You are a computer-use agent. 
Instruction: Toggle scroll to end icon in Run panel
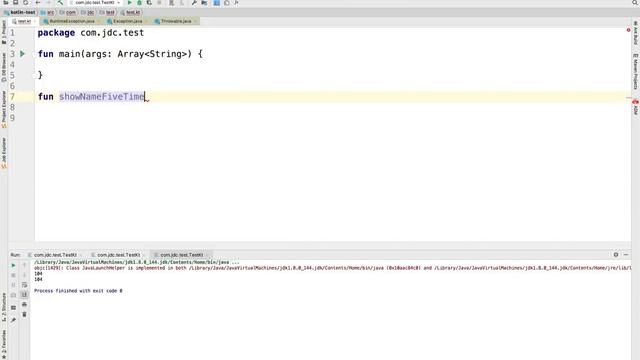24,295
